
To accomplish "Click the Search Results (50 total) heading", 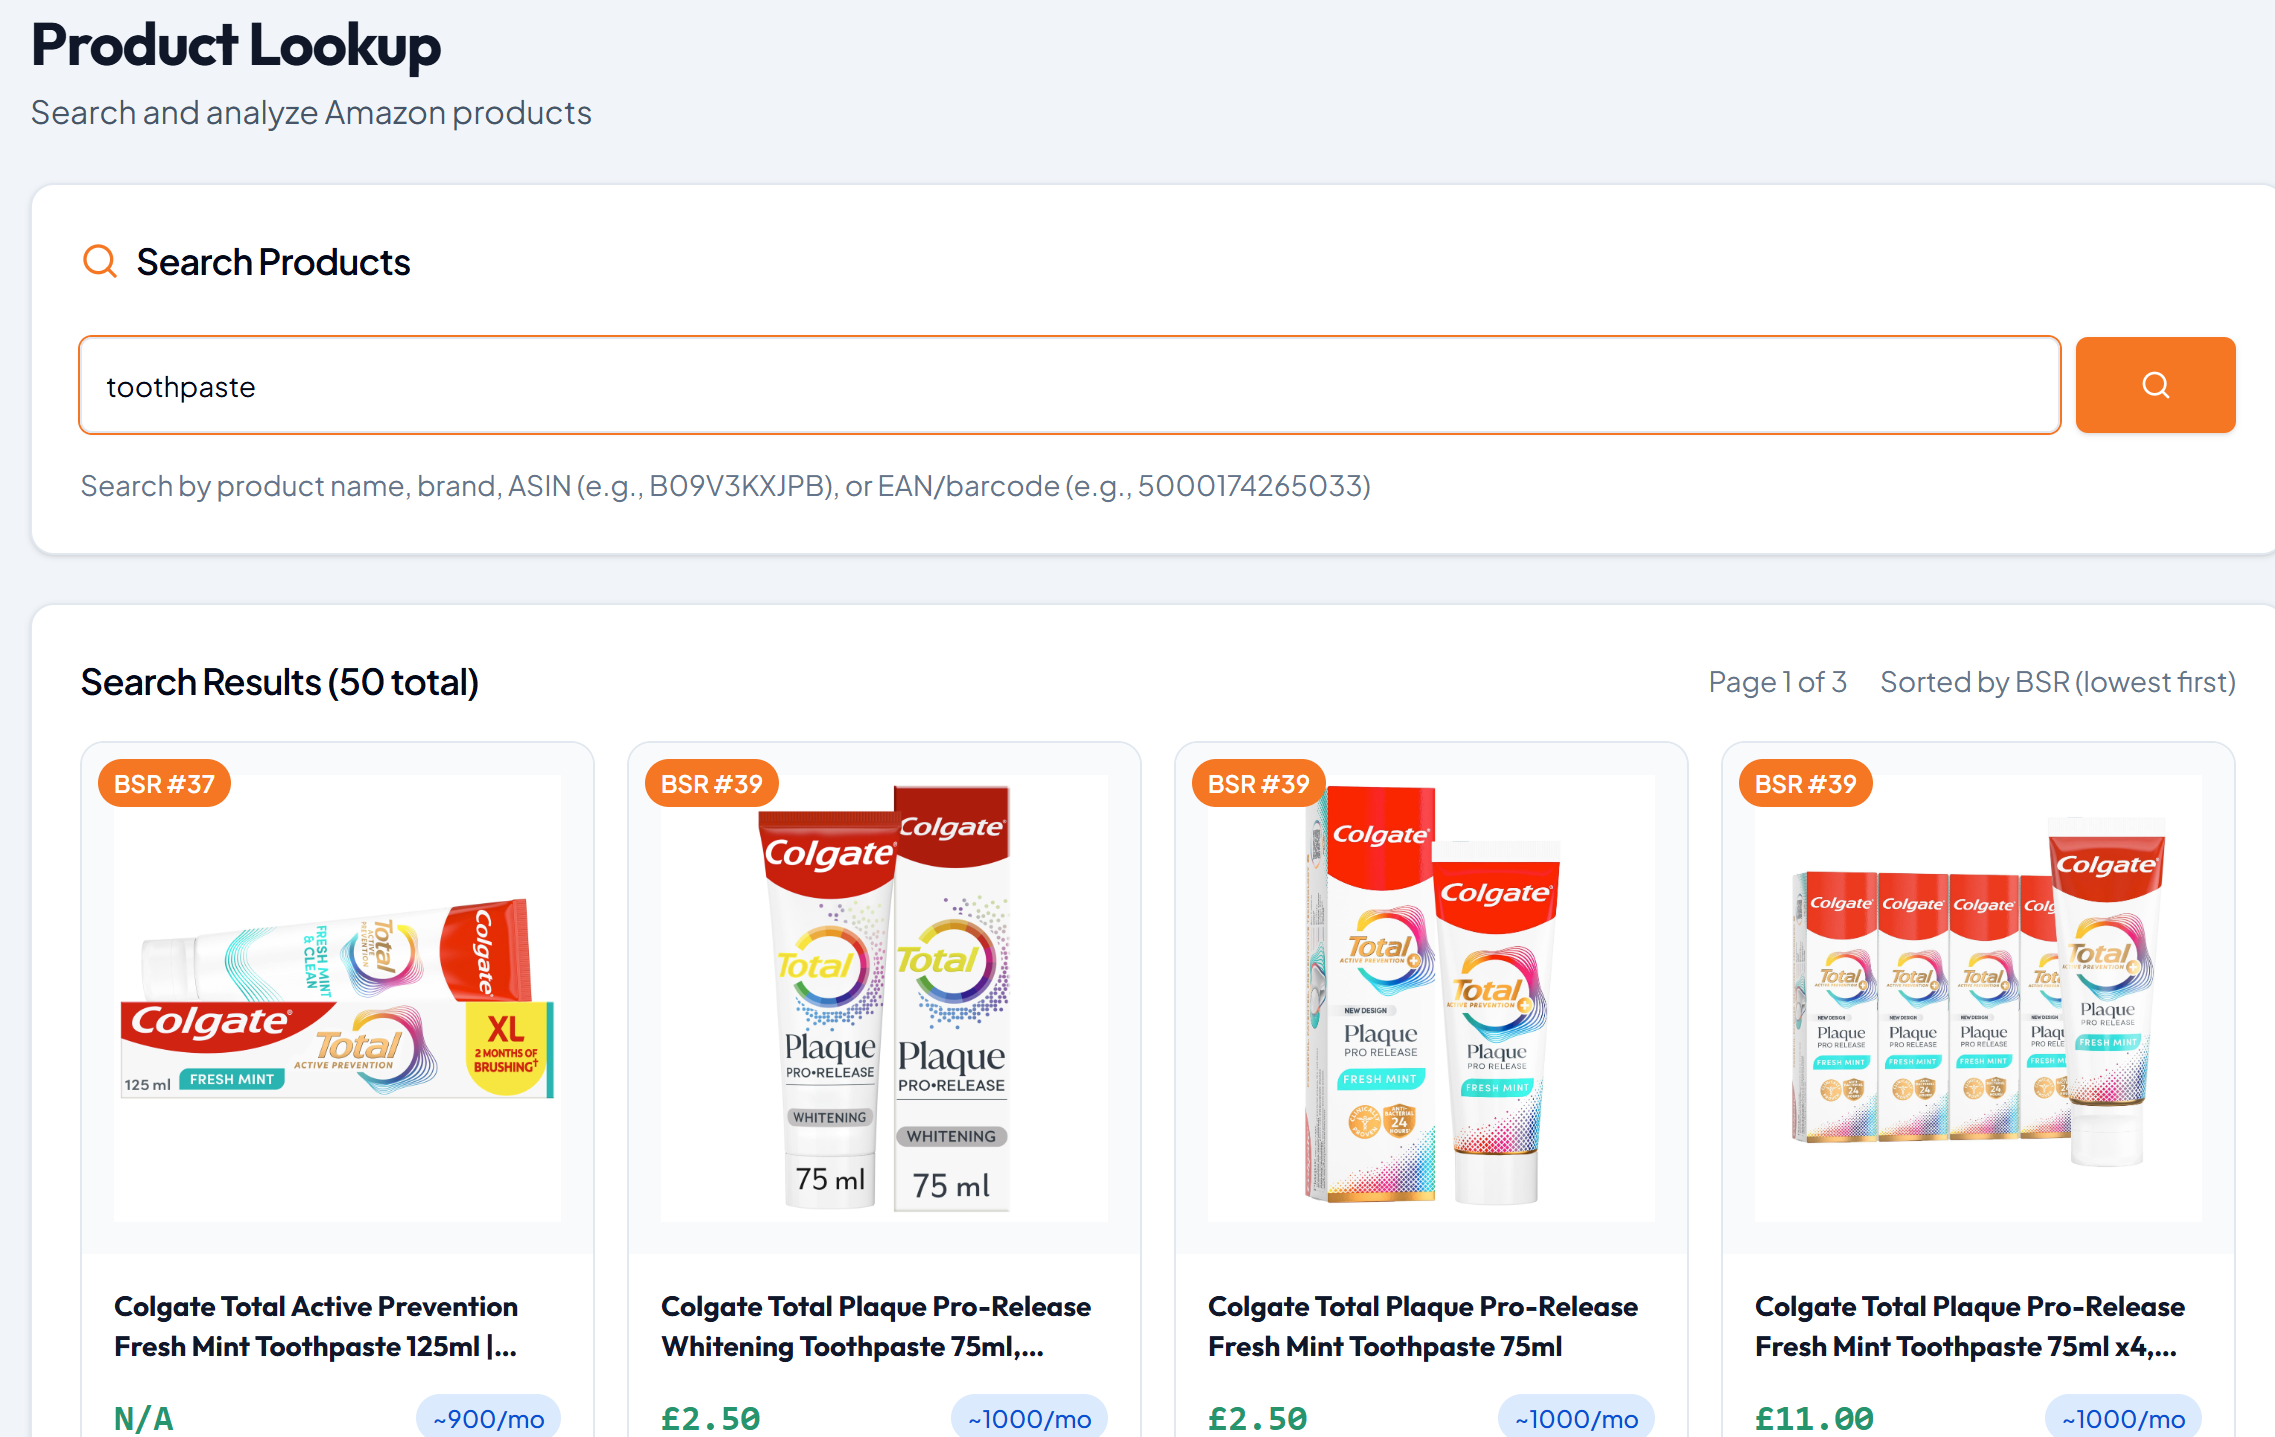I will pyautogui.click(x=280, y=682).
